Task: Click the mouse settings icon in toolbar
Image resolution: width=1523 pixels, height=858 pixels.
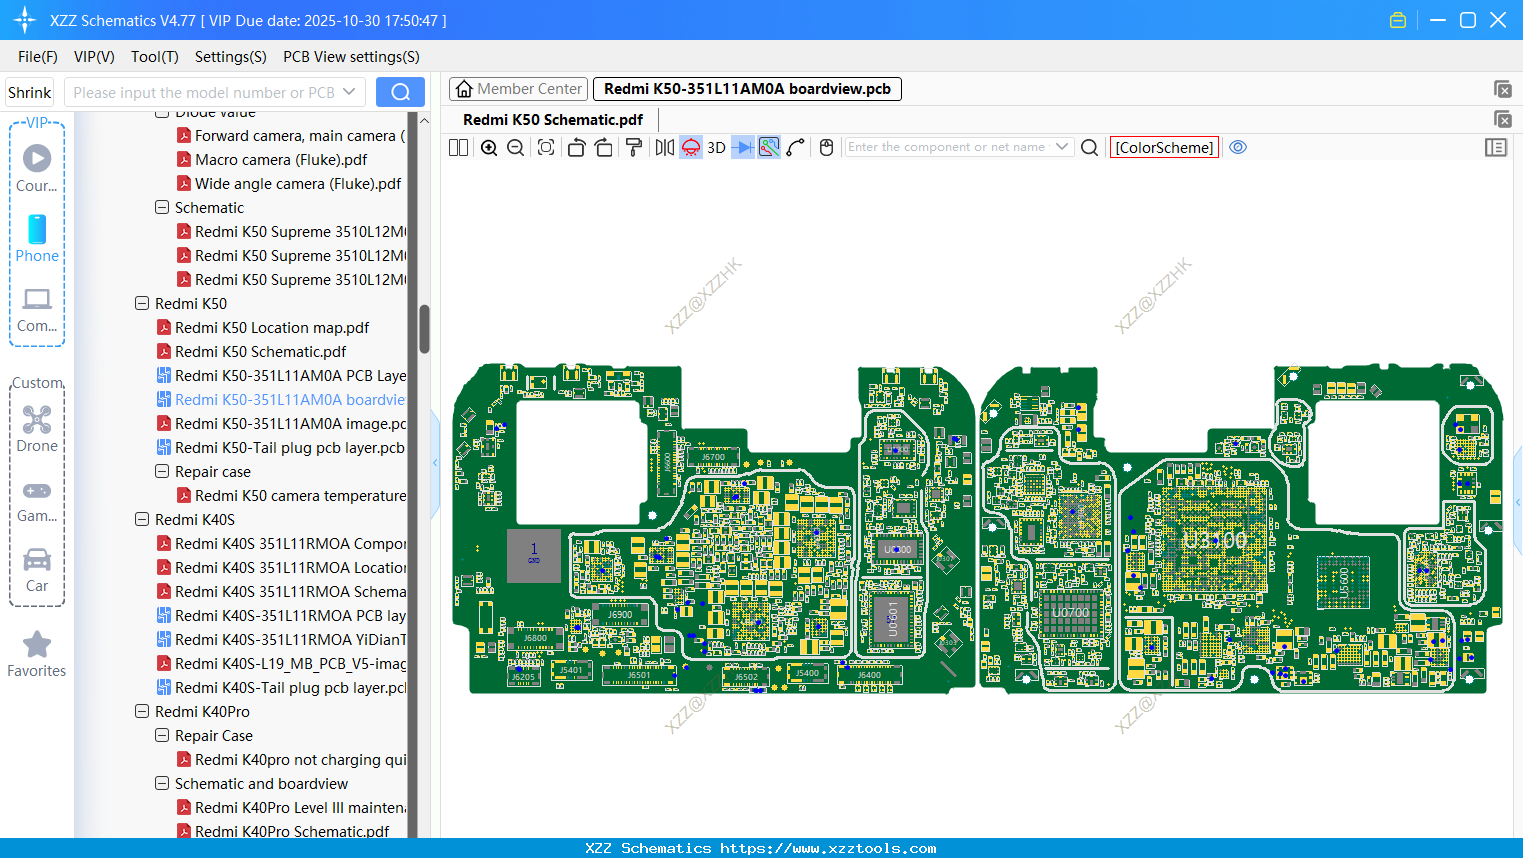Action: tap(826, 148)
